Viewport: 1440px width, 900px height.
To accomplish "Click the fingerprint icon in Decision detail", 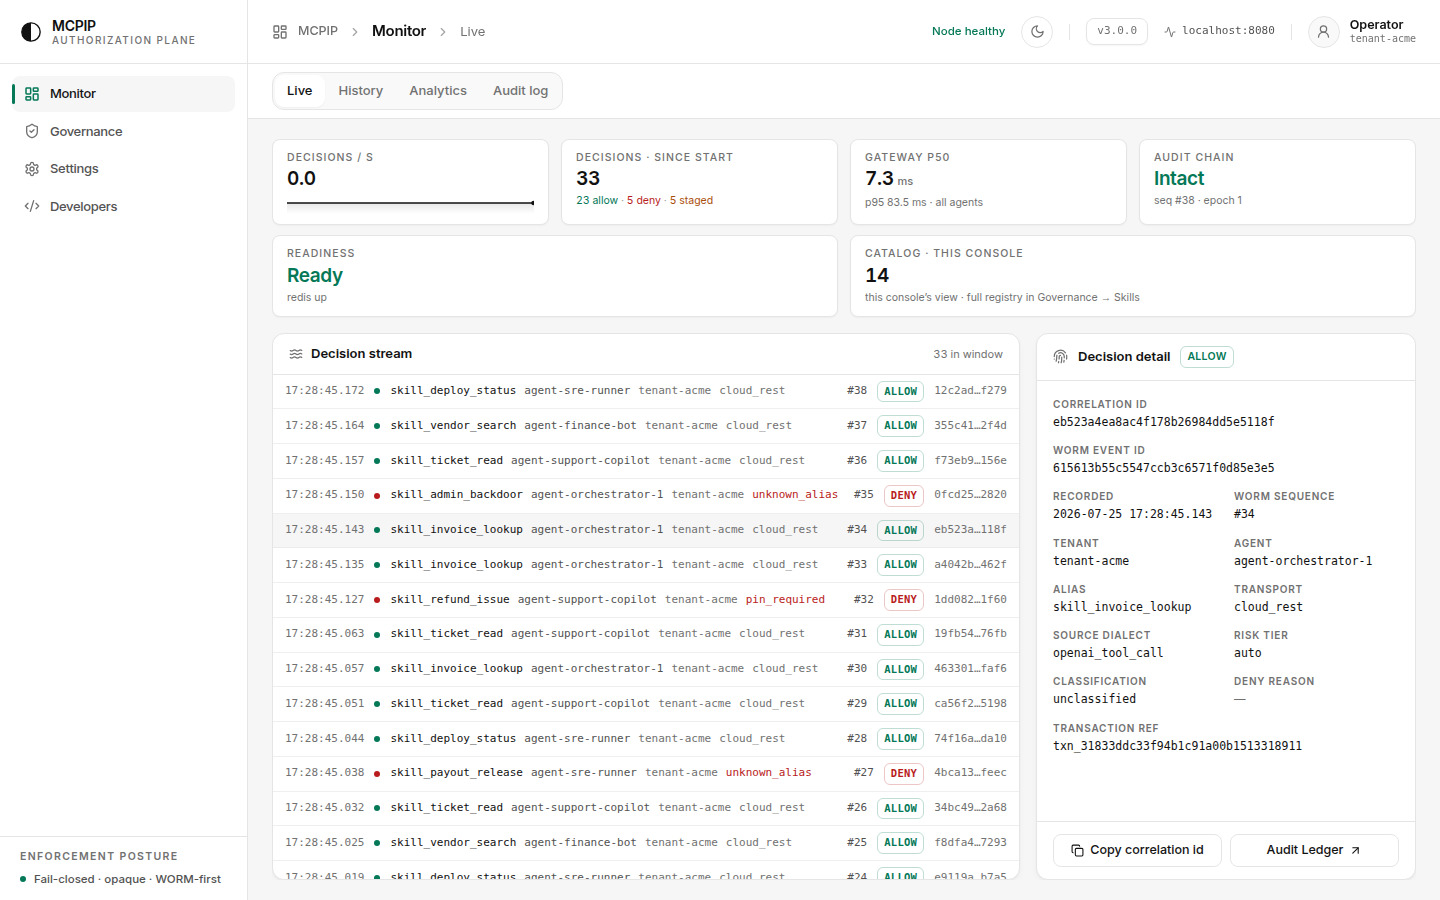I will coord(1061,357).
